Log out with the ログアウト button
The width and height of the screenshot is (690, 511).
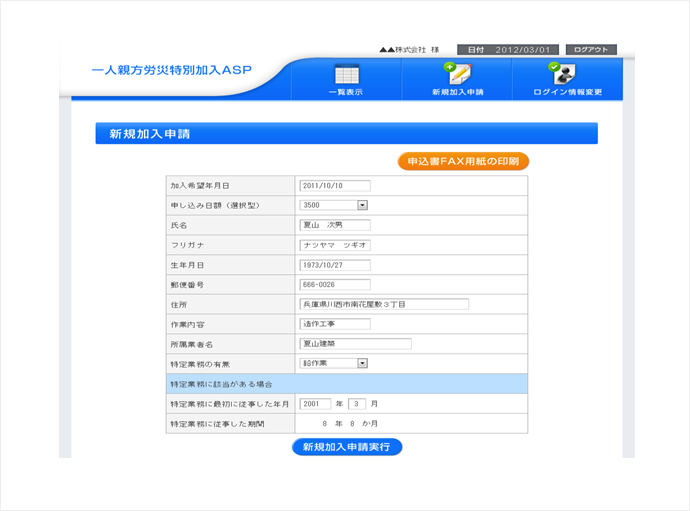(591, 49)
